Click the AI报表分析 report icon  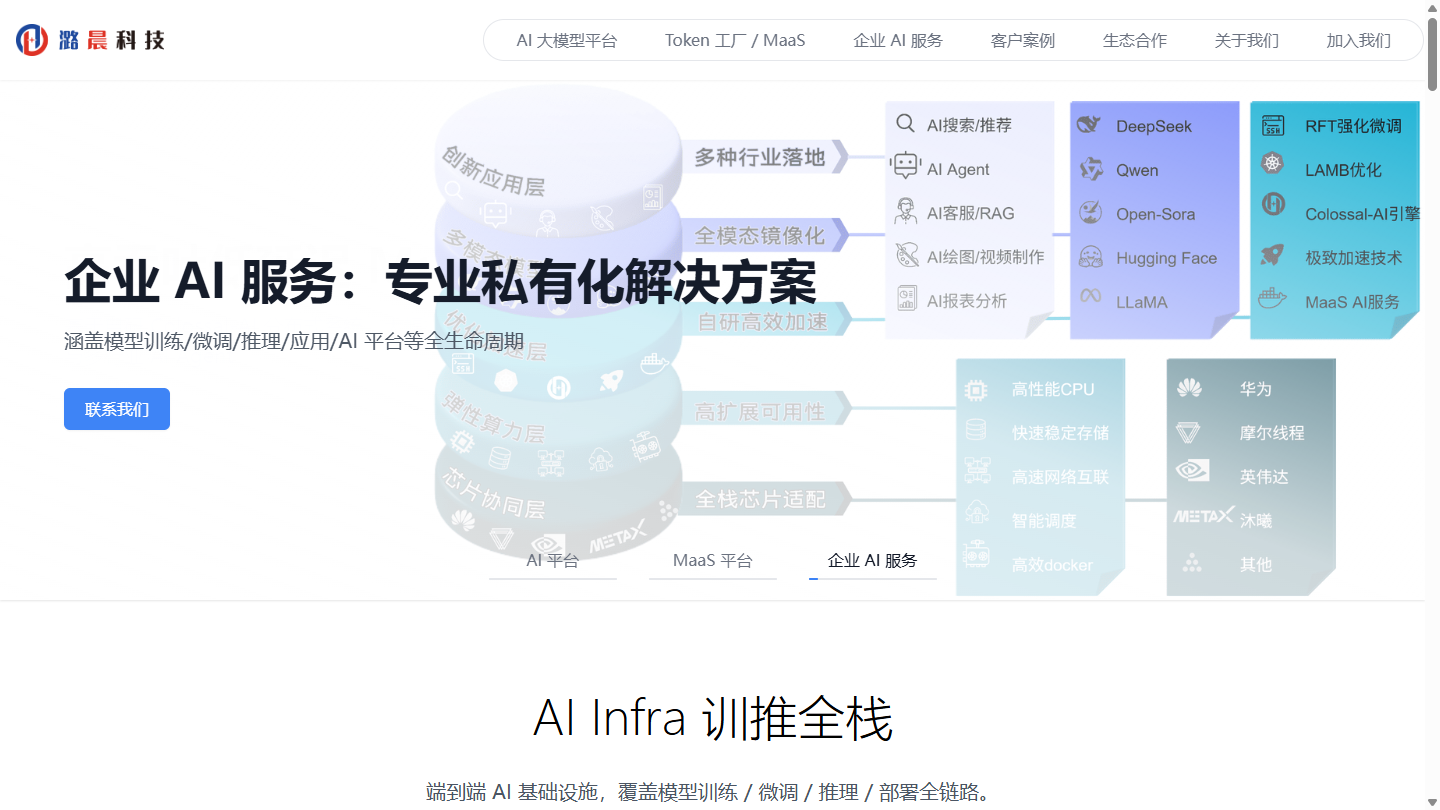click(x=906, y=299)
